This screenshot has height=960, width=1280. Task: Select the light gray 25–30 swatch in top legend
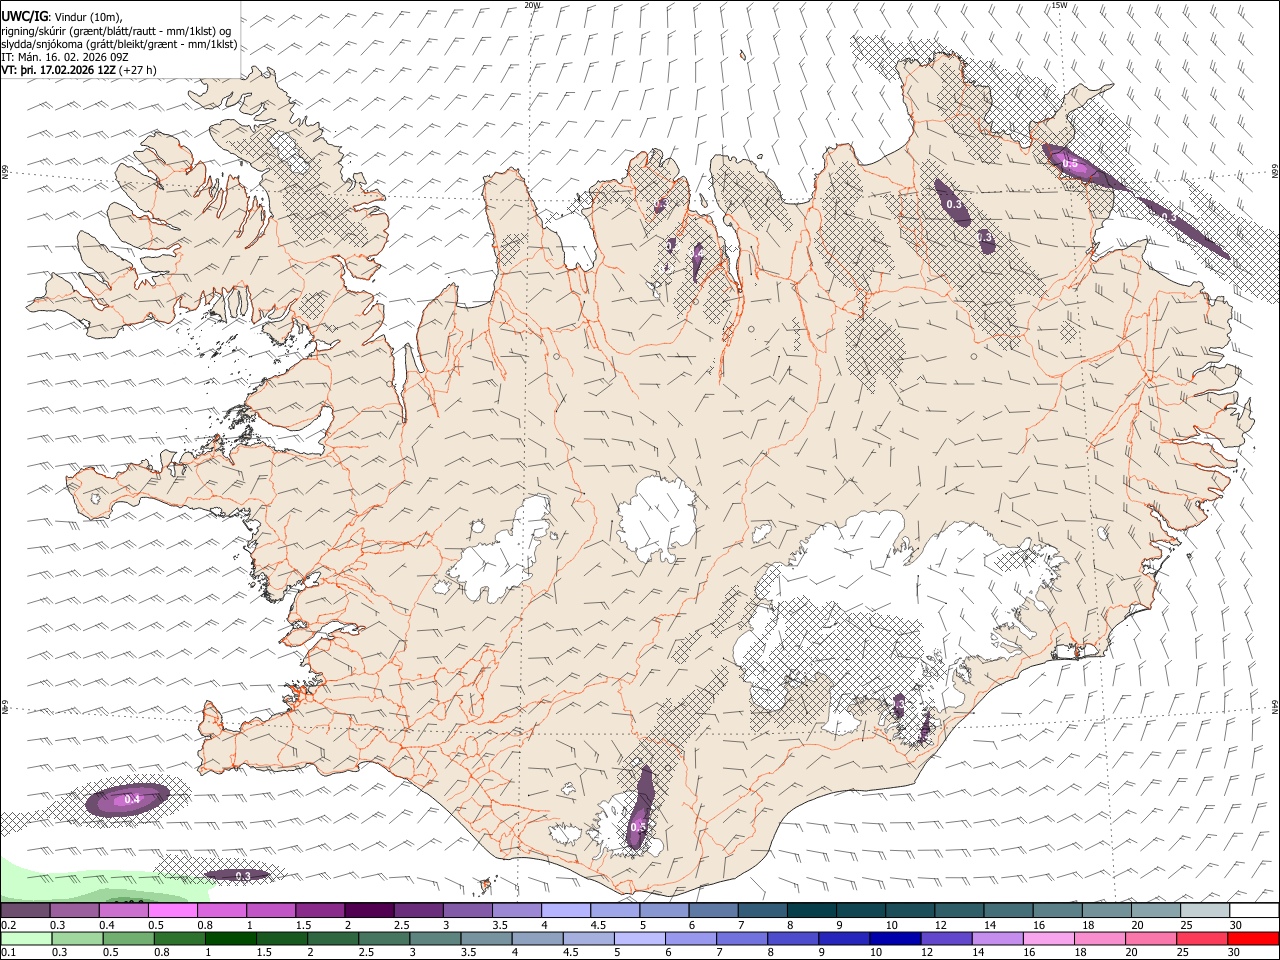pos(1205,910)
